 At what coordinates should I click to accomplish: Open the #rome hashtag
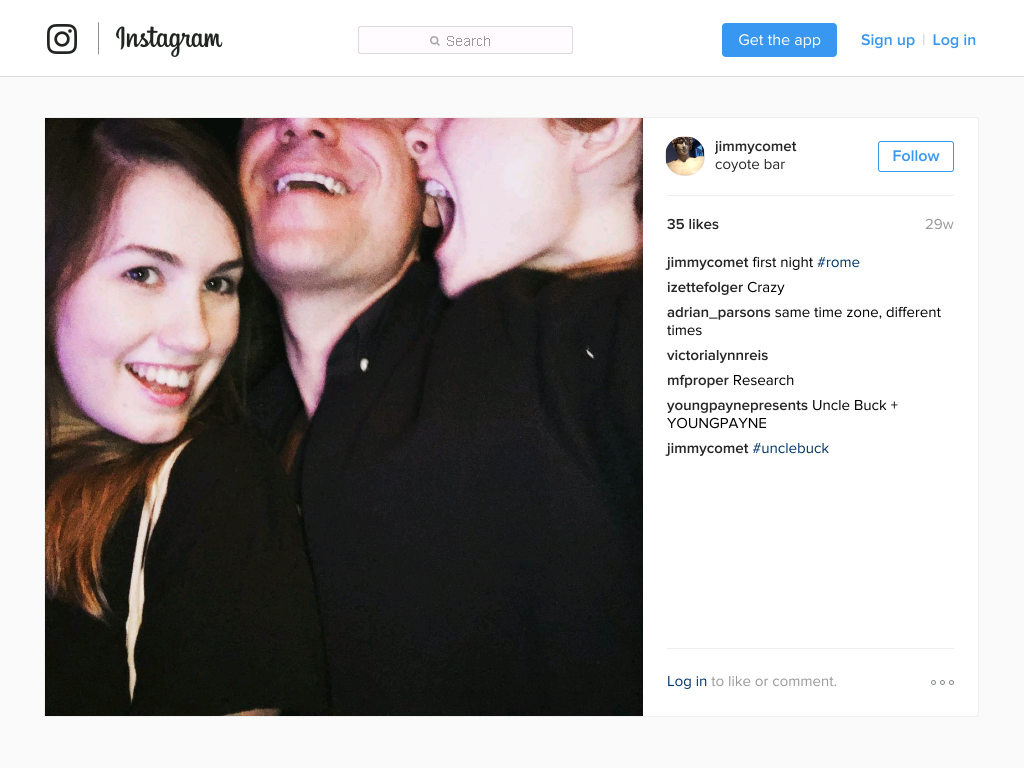pyautogui.click(x=838, y=262)
